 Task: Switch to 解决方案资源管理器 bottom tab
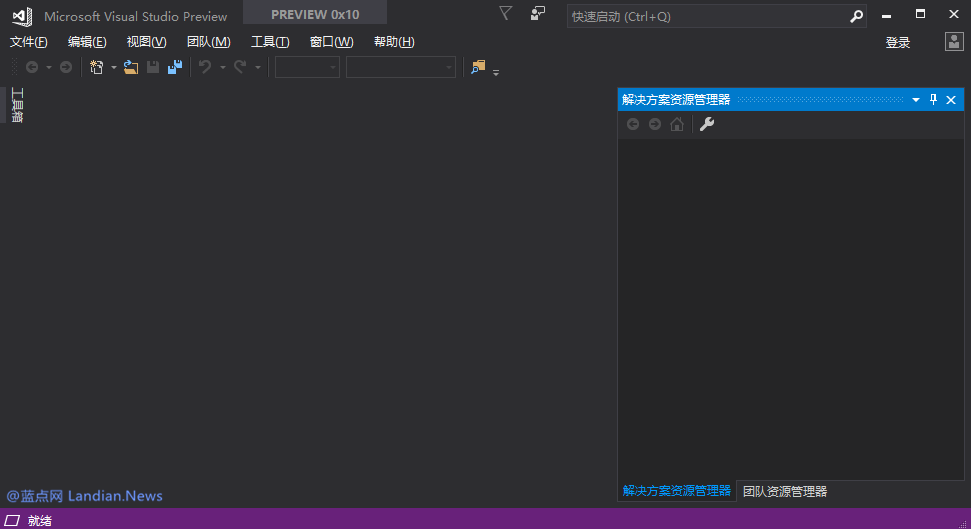click(x=677, y=491)
